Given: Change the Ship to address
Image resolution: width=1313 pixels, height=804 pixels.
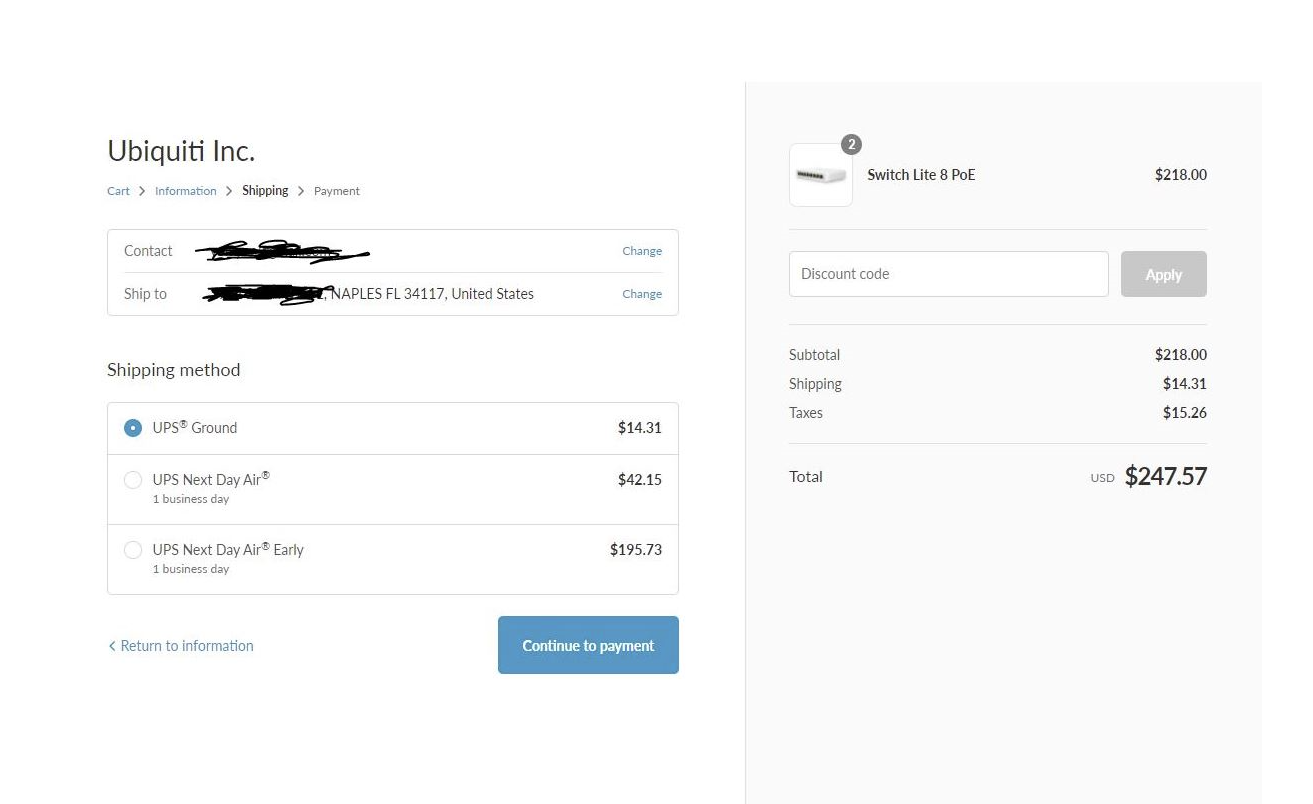Looking at the screenshot, I should tap(641, 294).
